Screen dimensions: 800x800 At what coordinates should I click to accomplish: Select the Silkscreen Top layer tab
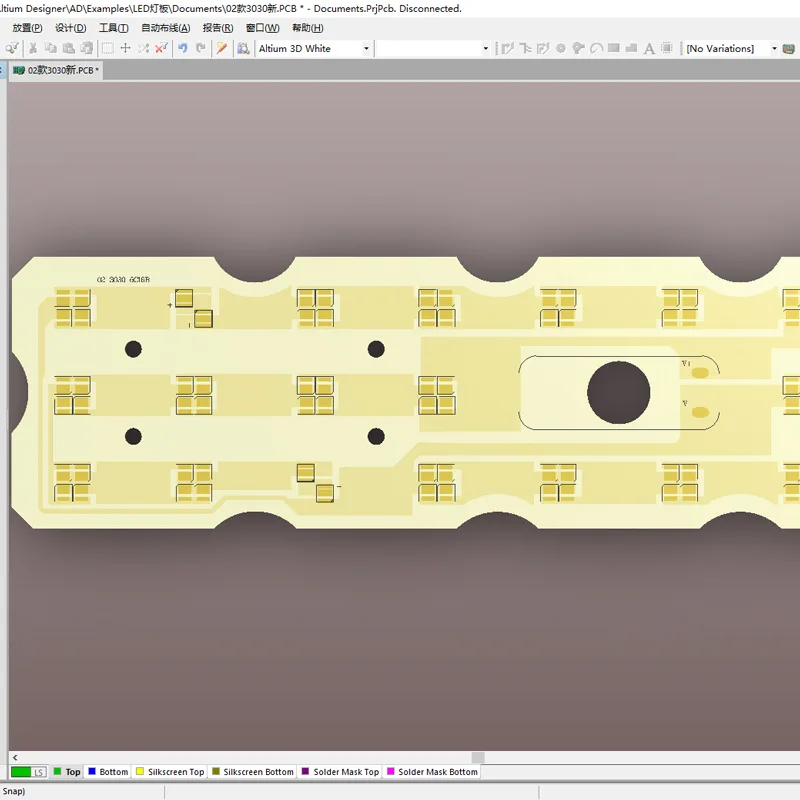170,771
